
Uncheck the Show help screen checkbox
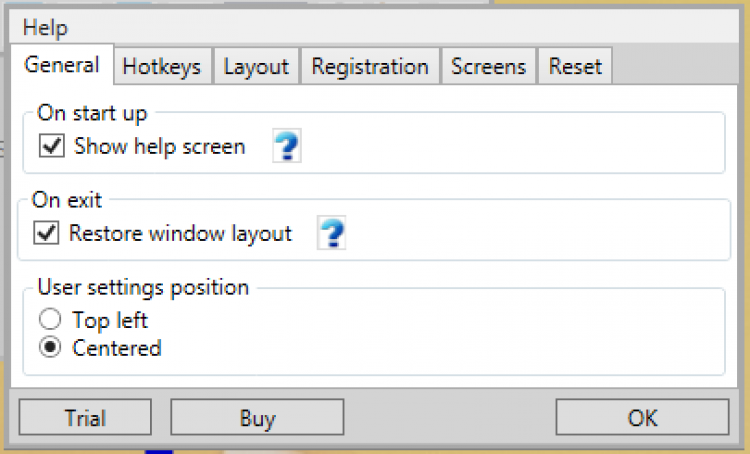(x=52, y=147)
